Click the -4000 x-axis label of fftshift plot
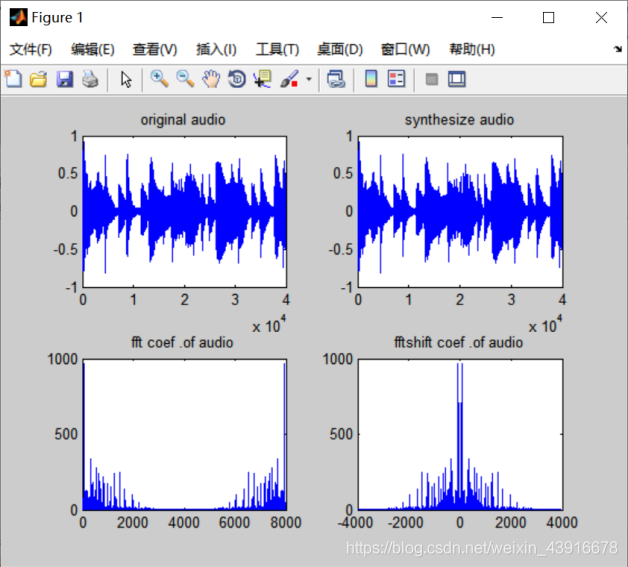Screen dimensions: 628x567 point(355,523)
